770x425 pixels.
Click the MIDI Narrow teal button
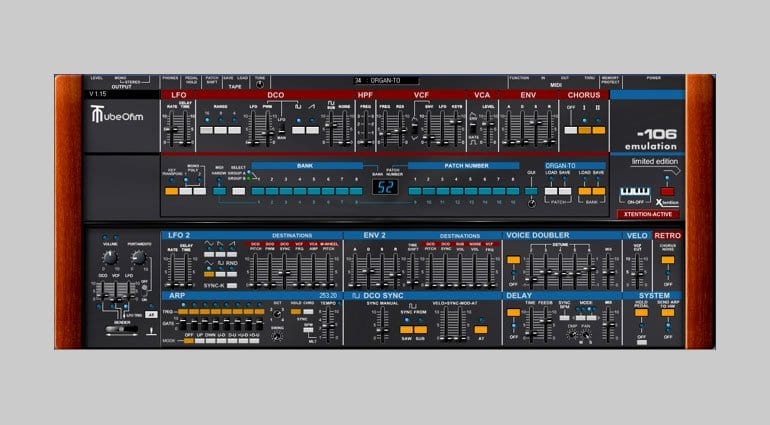tap(220, 191)
